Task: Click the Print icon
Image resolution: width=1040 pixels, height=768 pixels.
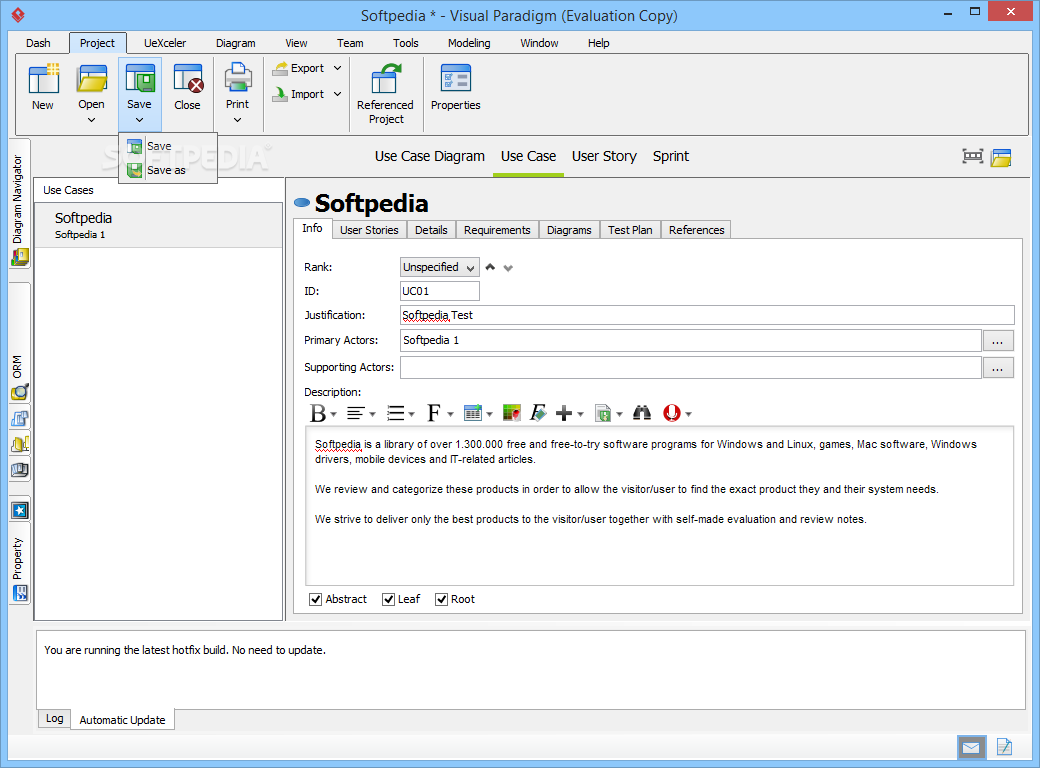Action: [237, 78]
